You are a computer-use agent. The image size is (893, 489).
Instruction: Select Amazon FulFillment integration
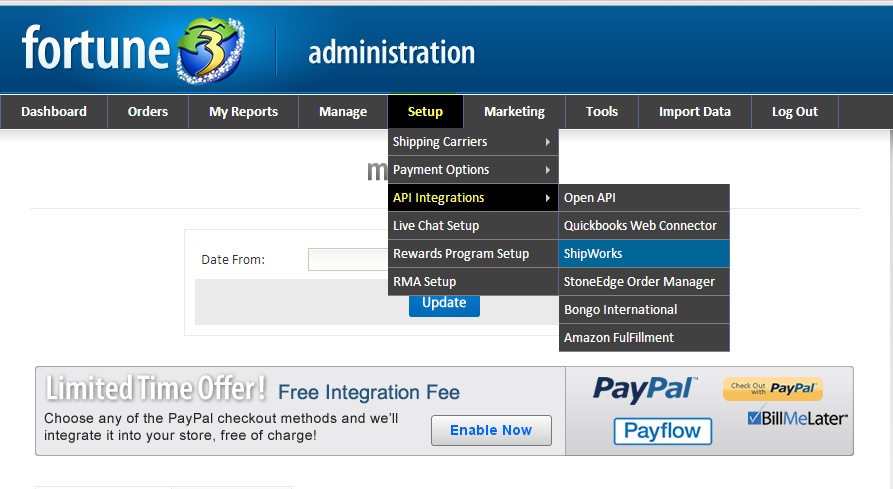(x=644, y=338)
